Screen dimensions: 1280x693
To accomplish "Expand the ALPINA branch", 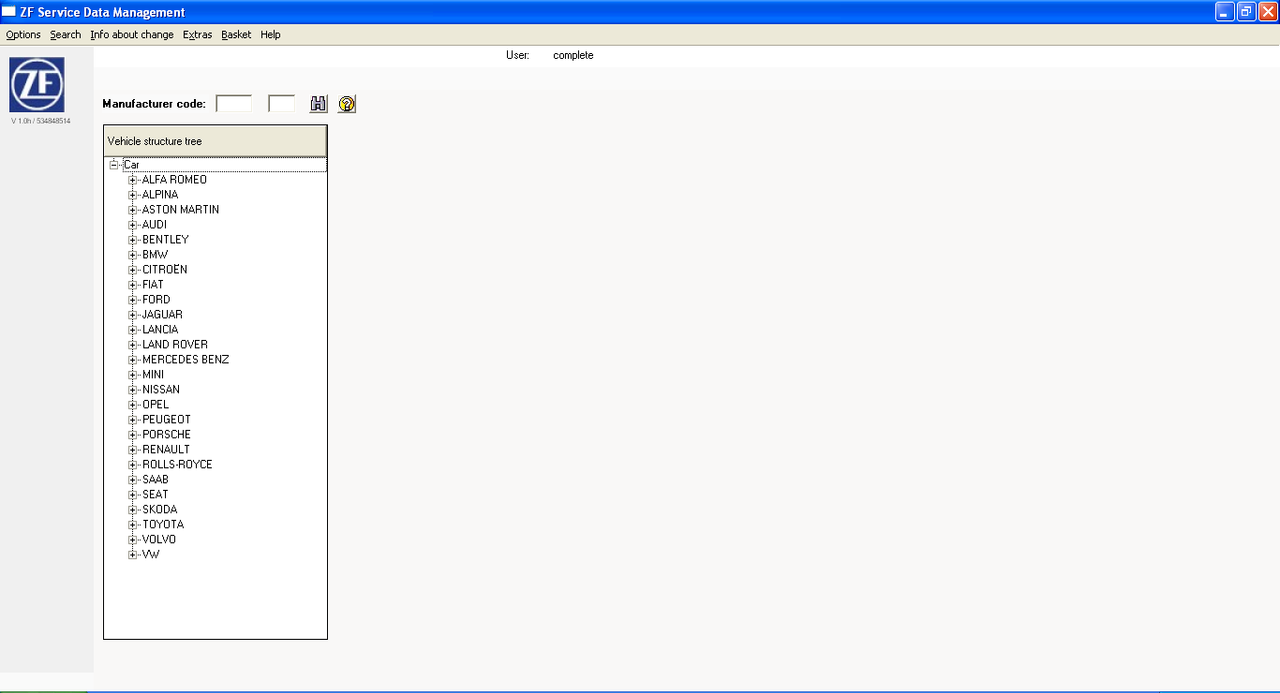I will click(133, 195).
